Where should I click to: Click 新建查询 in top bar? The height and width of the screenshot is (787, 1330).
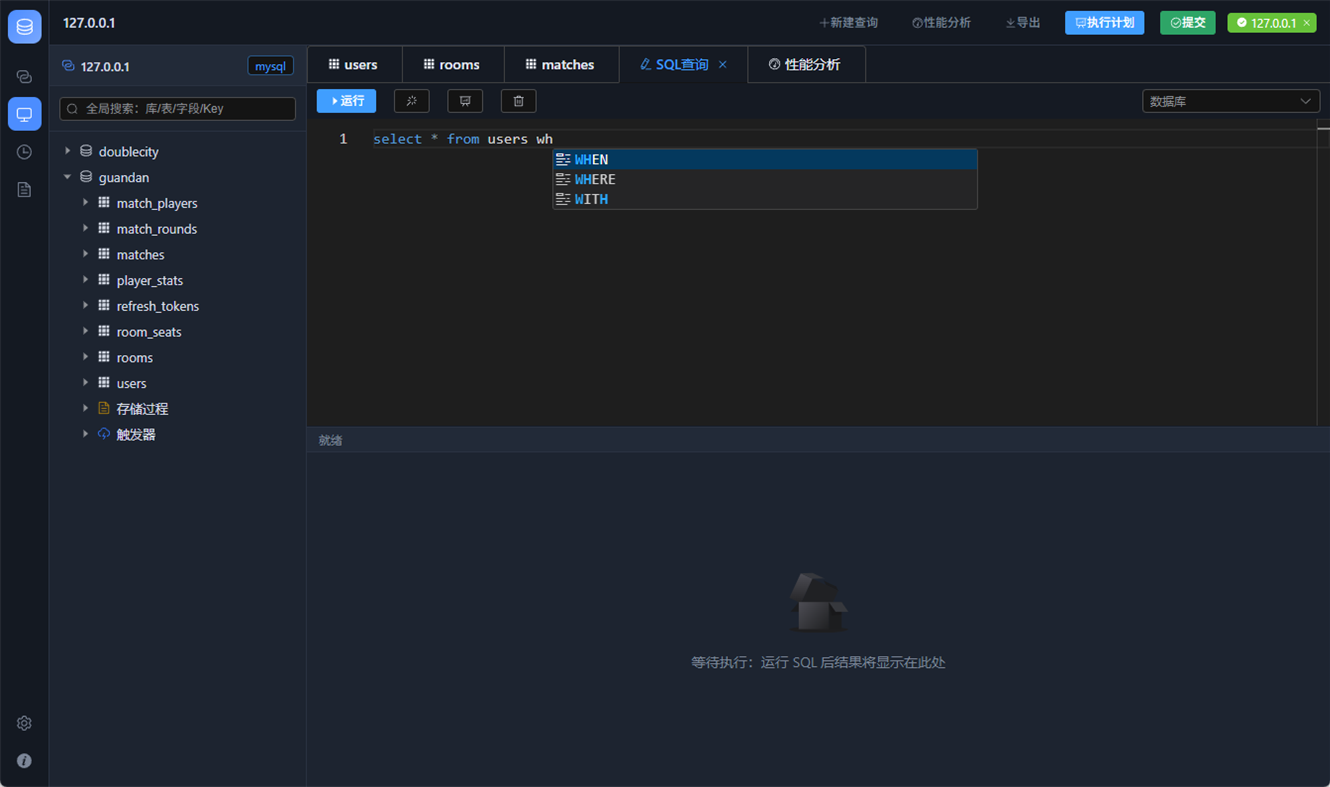(x=848, y=23)
